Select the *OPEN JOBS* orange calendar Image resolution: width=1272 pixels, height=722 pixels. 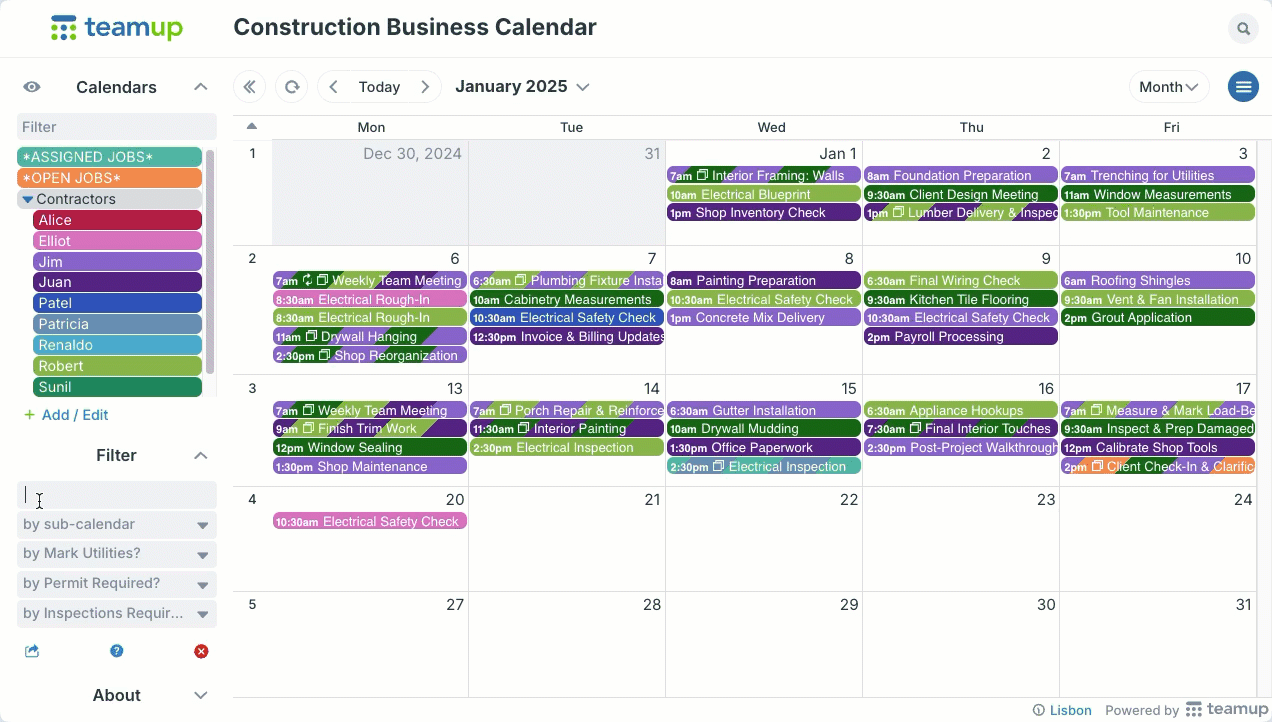pyautogui.click(x=110, y=178)
